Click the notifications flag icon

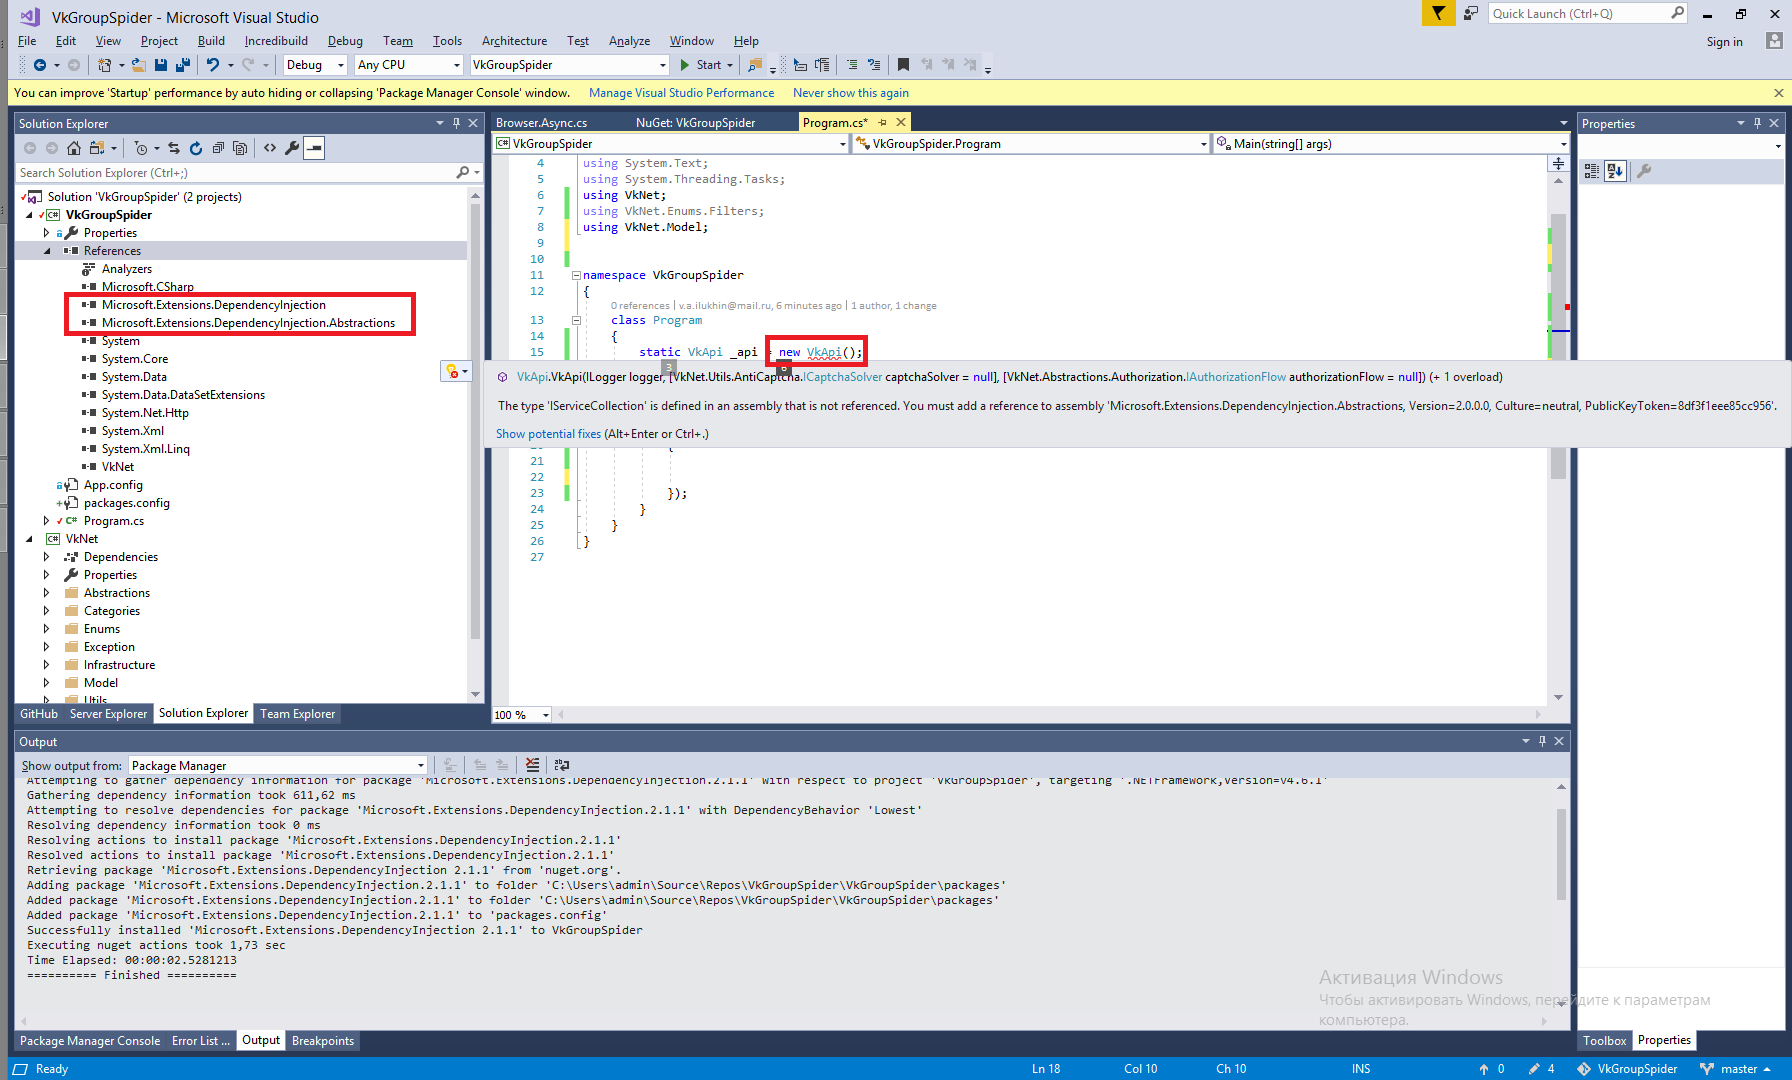[x=1438, y=13]
